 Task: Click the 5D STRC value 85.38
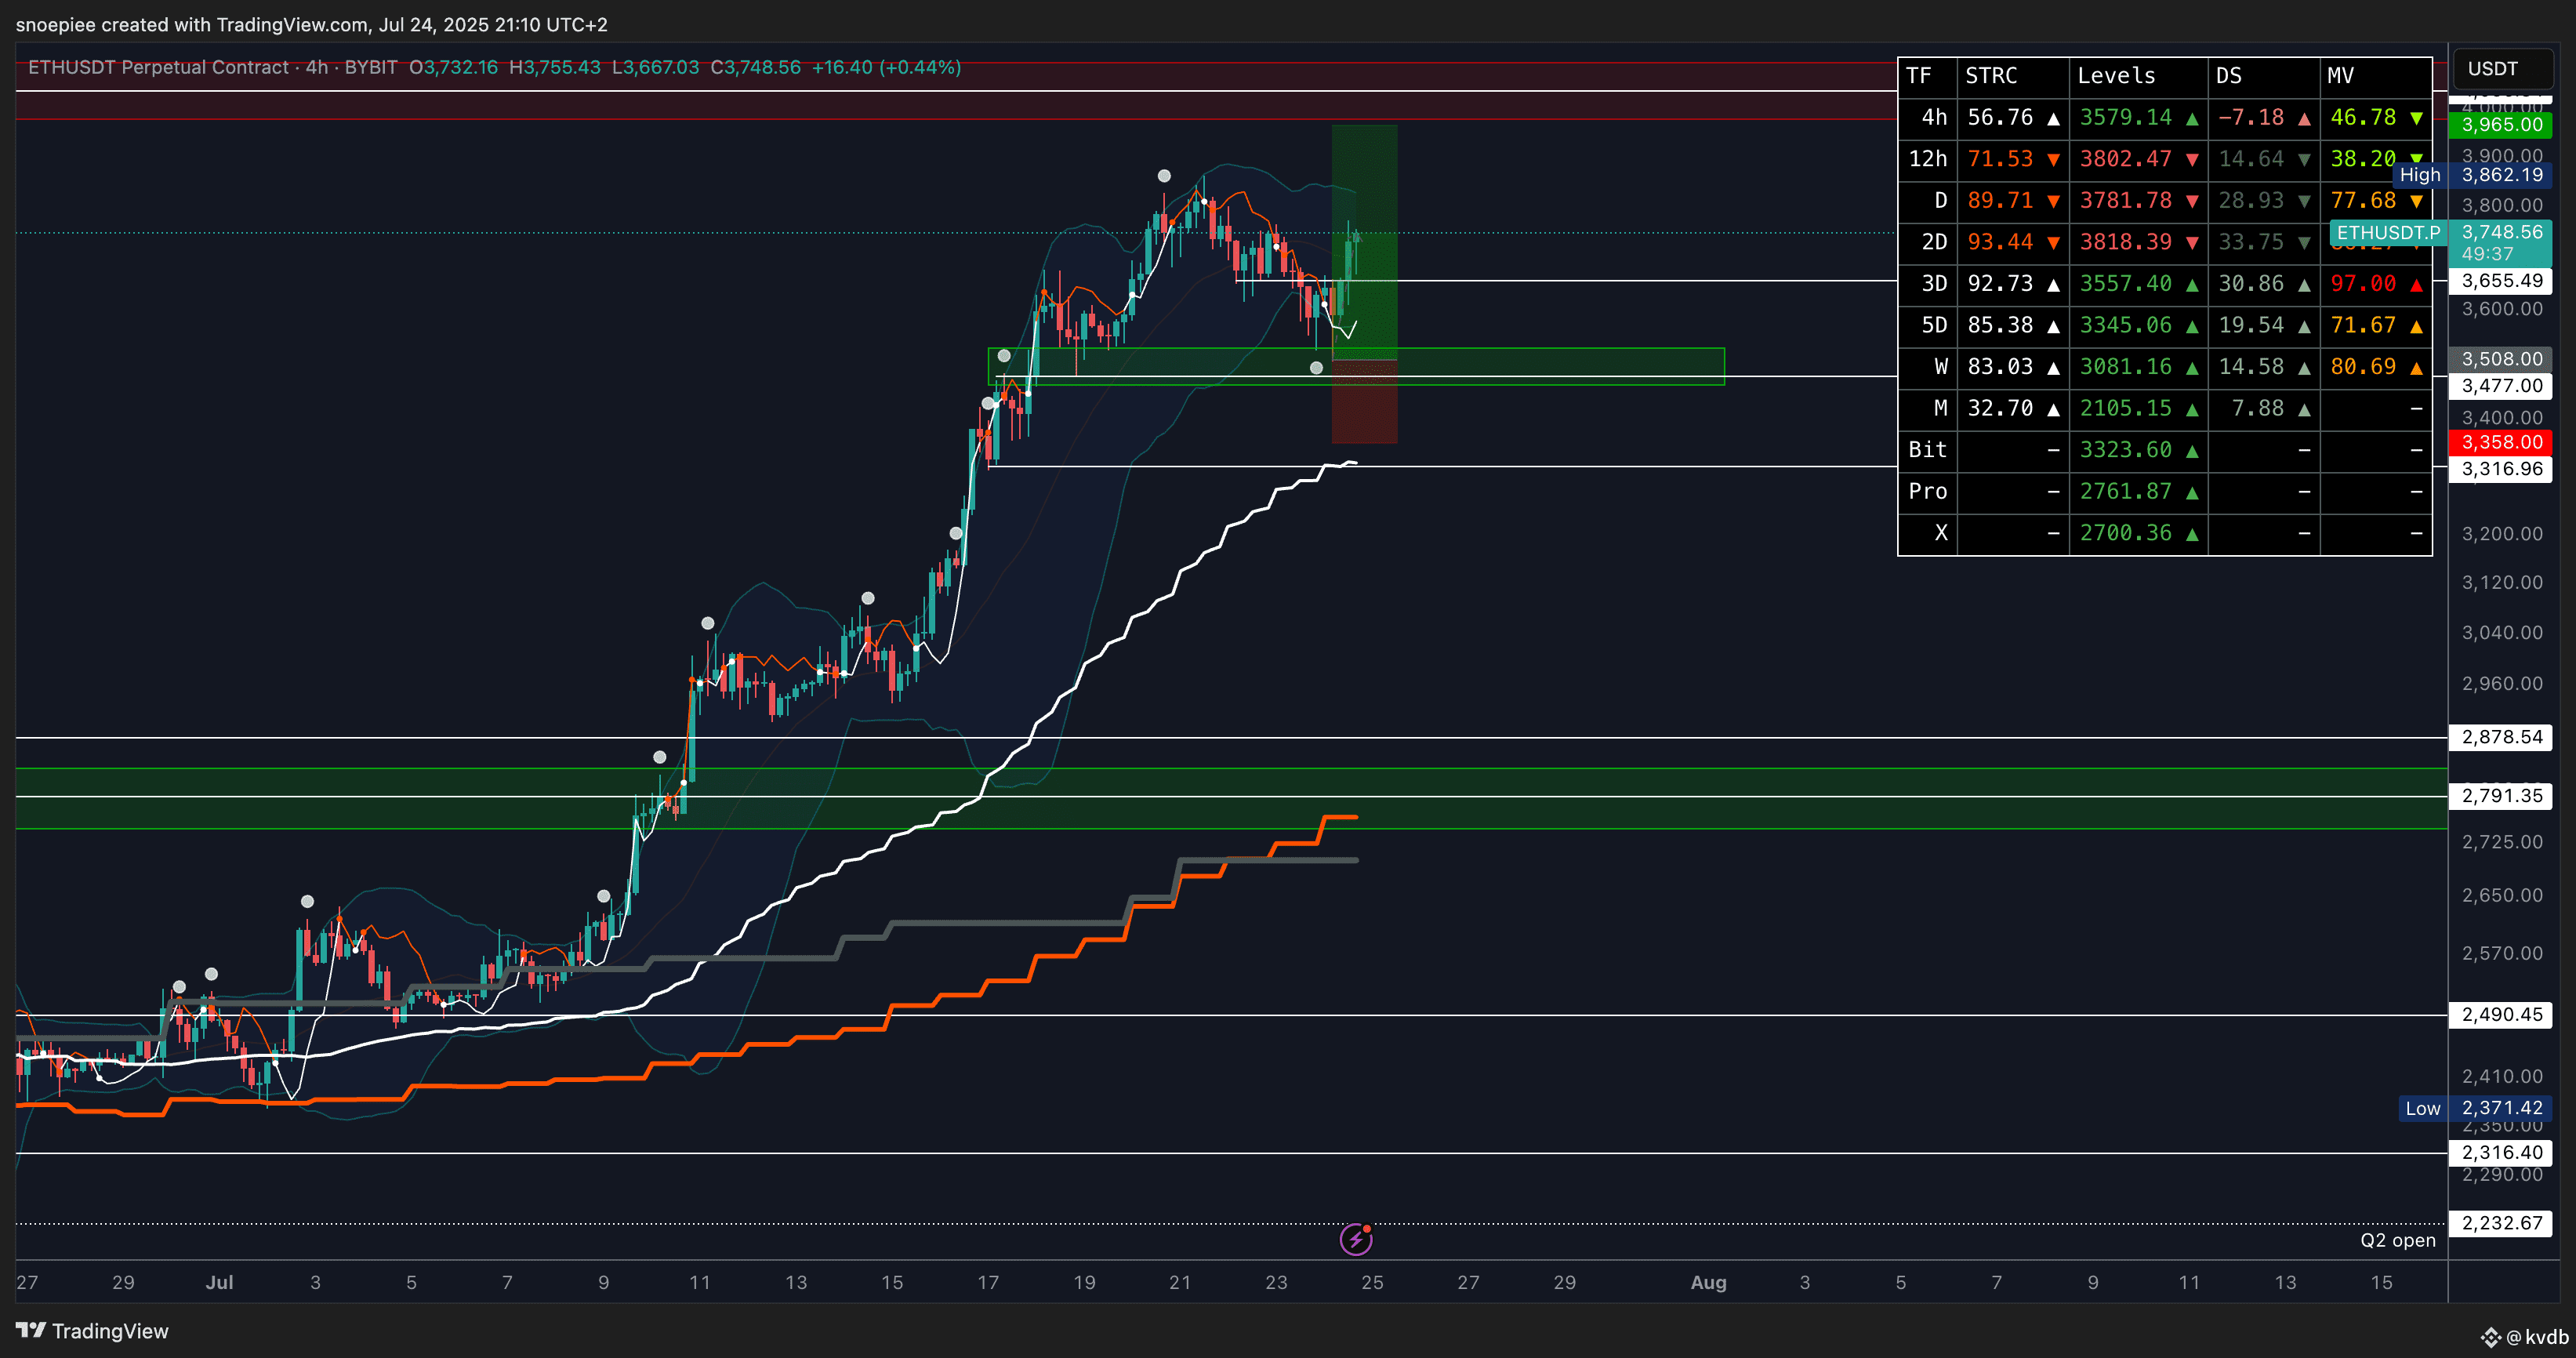(x=2000, y=325)
